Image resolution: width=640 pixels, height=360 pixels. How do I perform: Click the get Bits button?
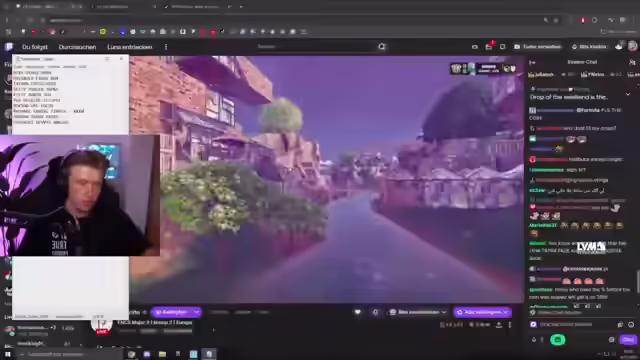[589, 47]
